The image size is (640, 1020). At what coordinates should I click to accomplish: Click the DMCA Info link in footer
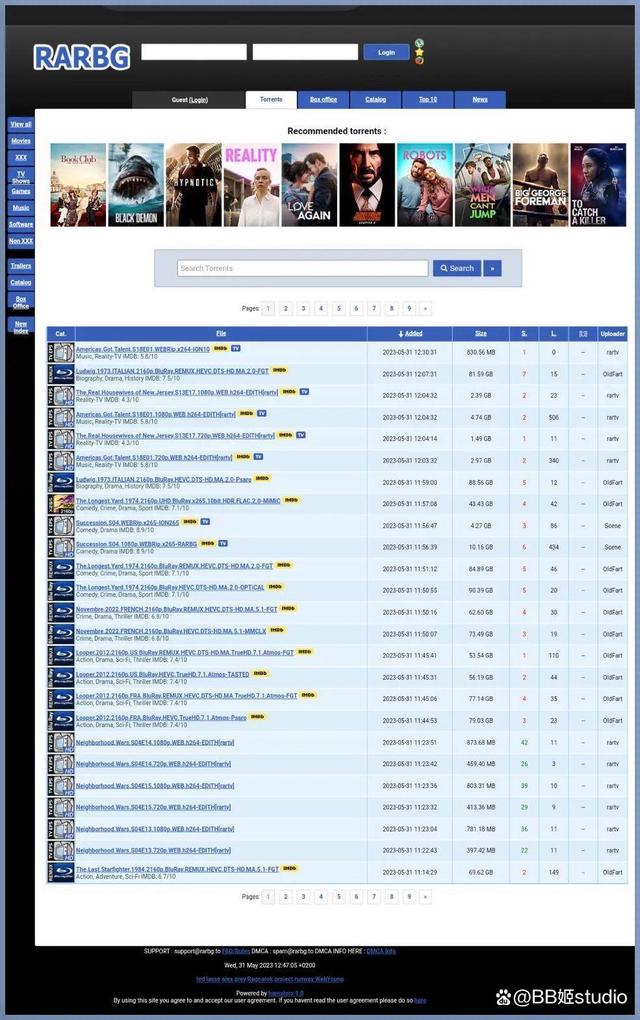coord(380,951)
